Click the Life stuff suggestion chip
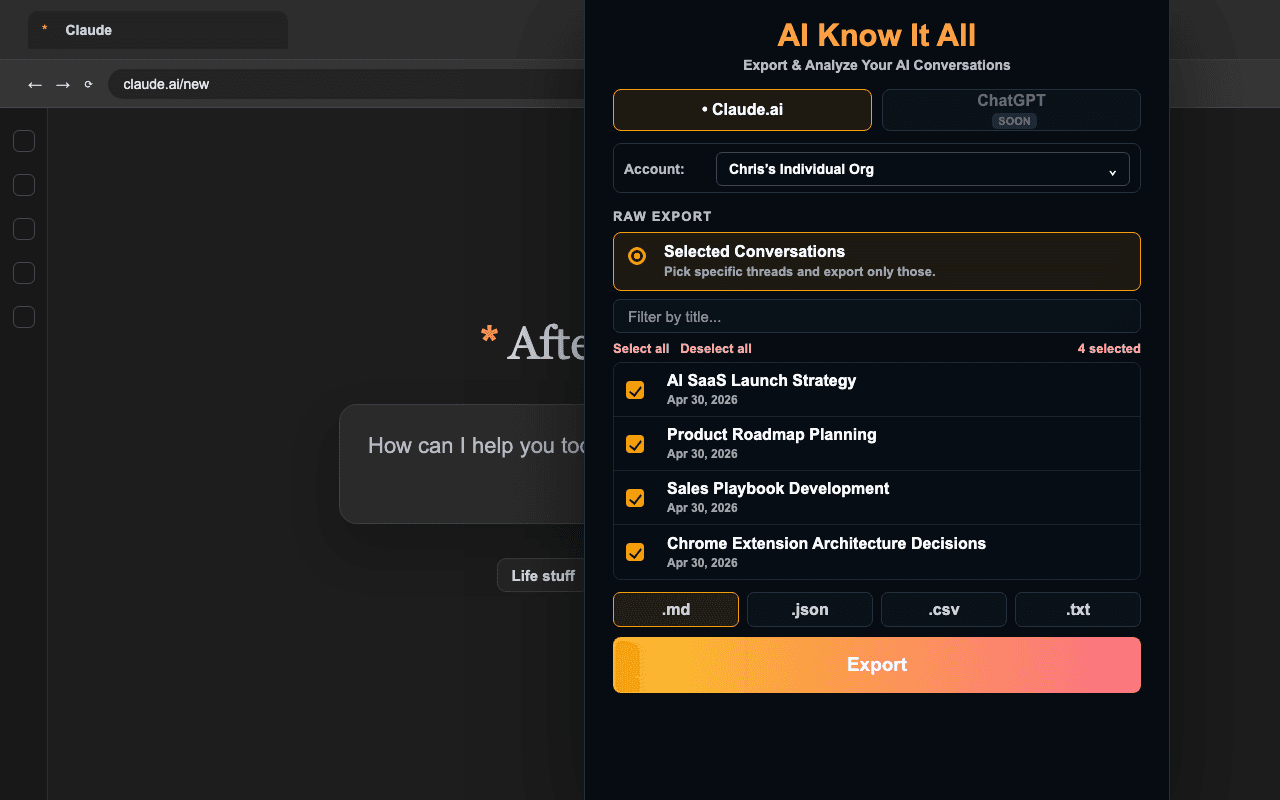This screenshot has height=800, width=1280. click(x=543, y=576)
